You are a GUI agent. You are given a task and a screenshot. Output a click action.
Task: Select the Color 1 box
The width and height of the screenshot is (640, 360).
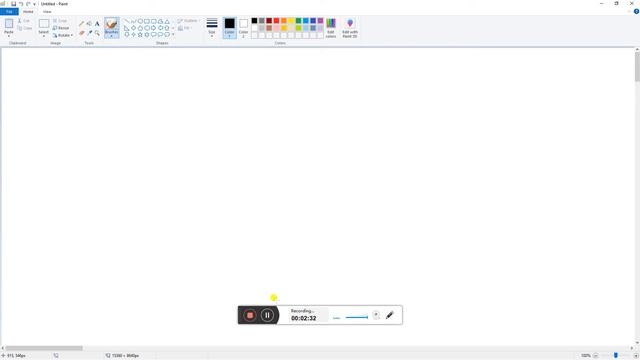[229, 28]
